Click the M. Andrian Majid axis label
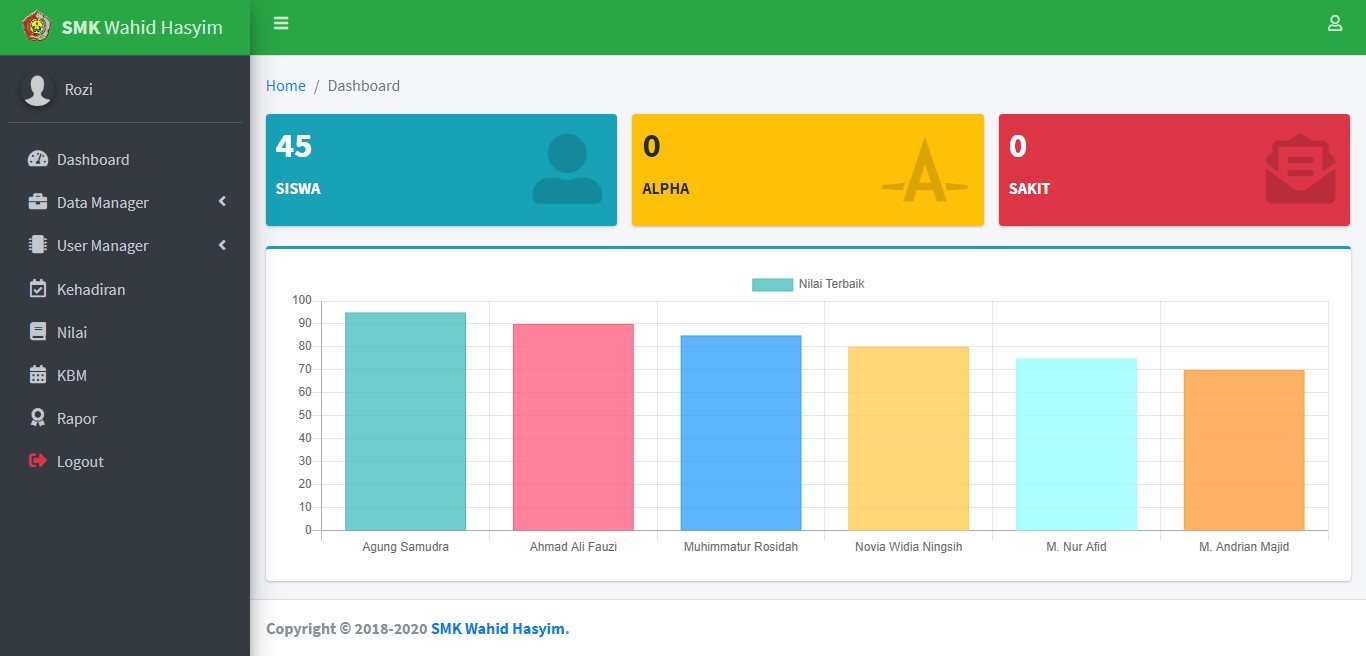This screenshot has height=656, width=1366. click(x=1244, y=547)
